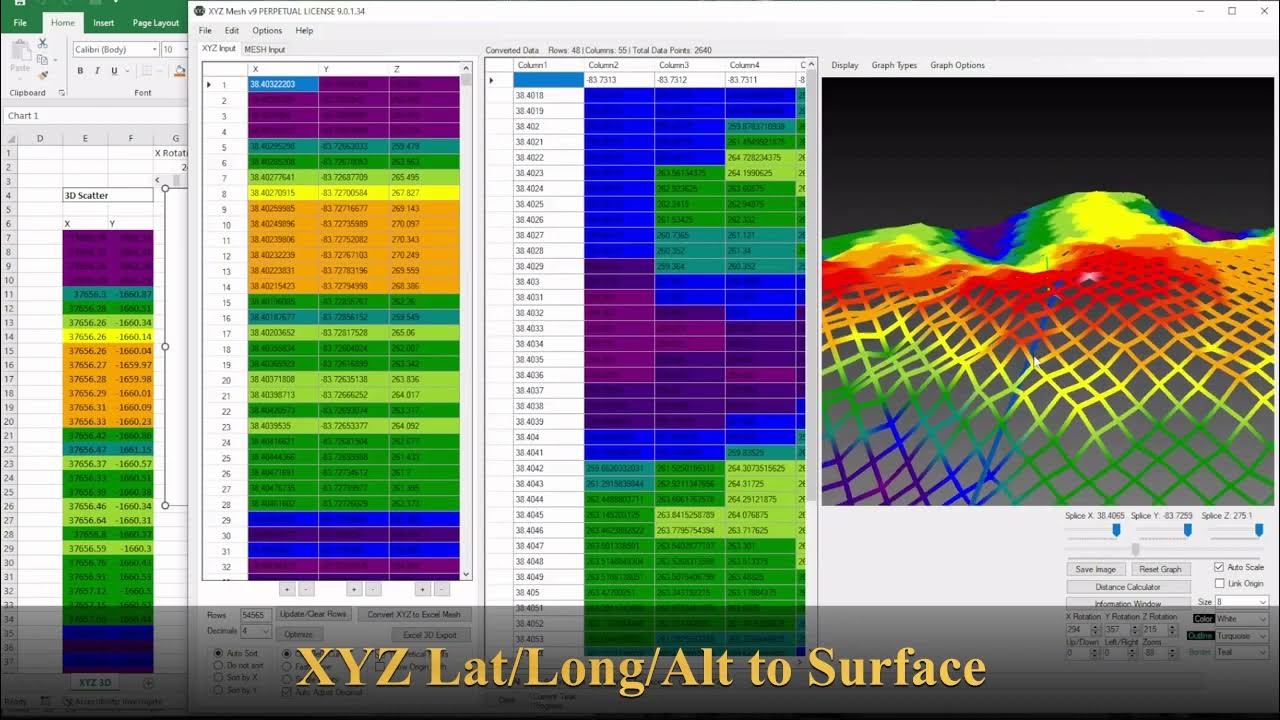Click the Optimize button
The image size is (1280, 720).
click(x=298, y=634)
